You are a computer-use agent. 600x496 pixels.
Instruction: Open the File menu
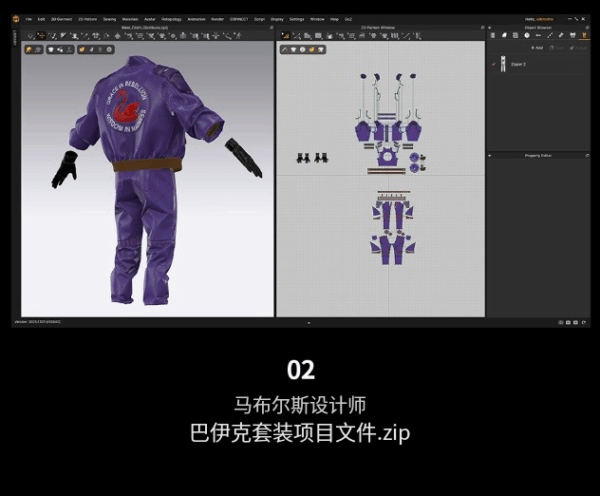pyautogui.click(x=29, y=19)
